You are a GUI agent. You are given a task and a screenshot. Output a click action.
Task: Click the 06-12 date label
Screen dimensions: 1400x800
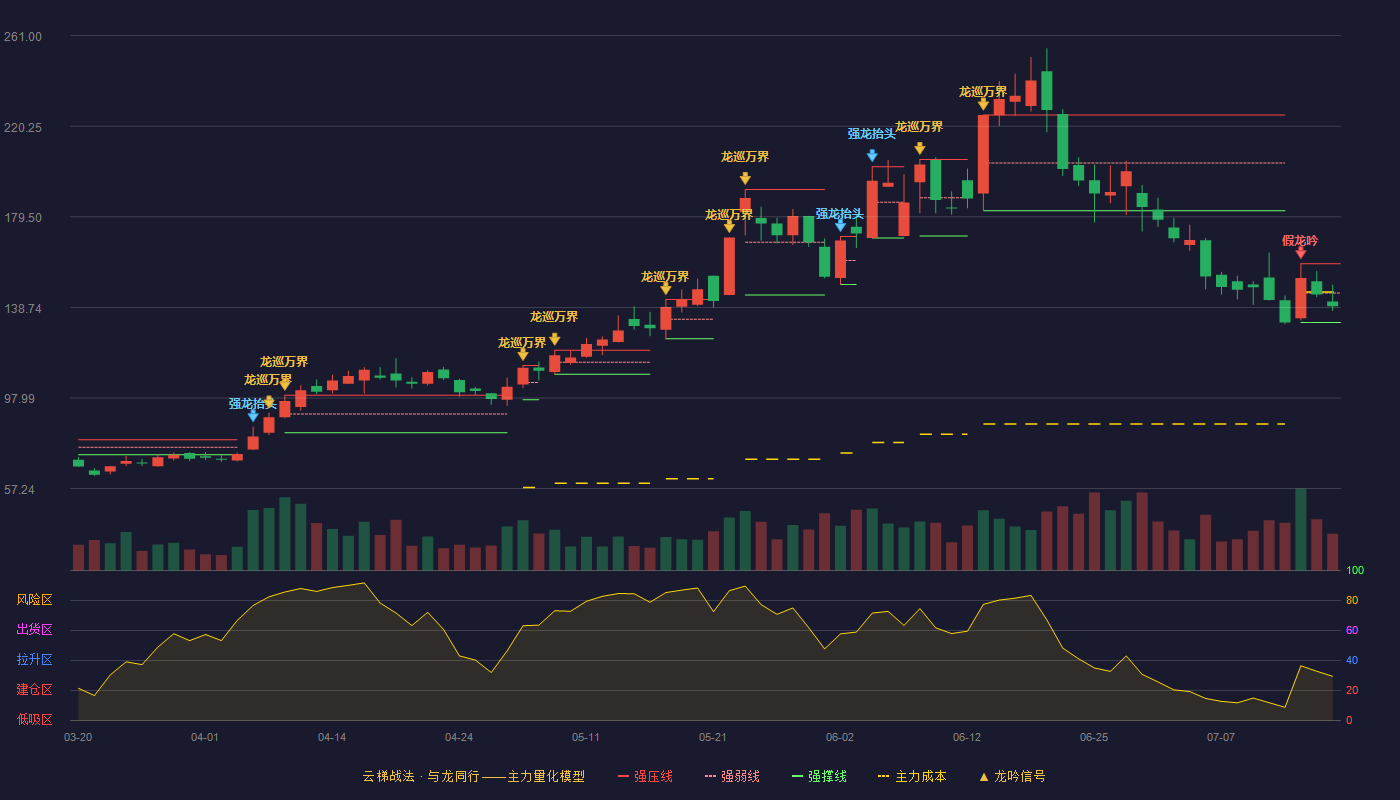967,737
